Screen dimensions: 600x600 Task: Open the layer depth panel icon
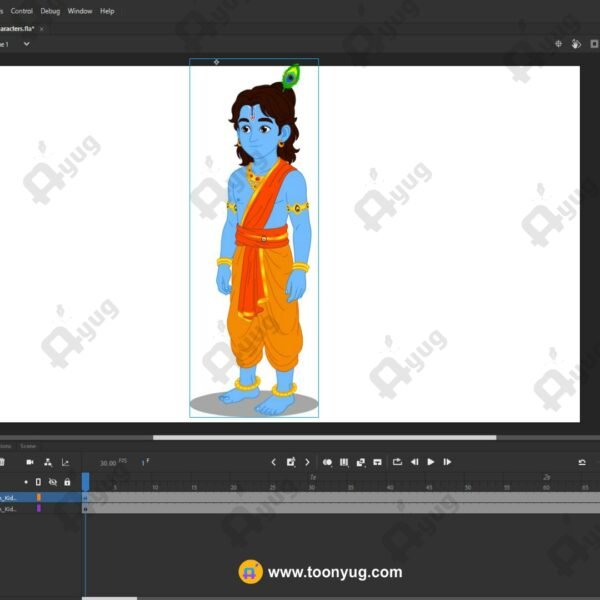click(x=65, y=462)
